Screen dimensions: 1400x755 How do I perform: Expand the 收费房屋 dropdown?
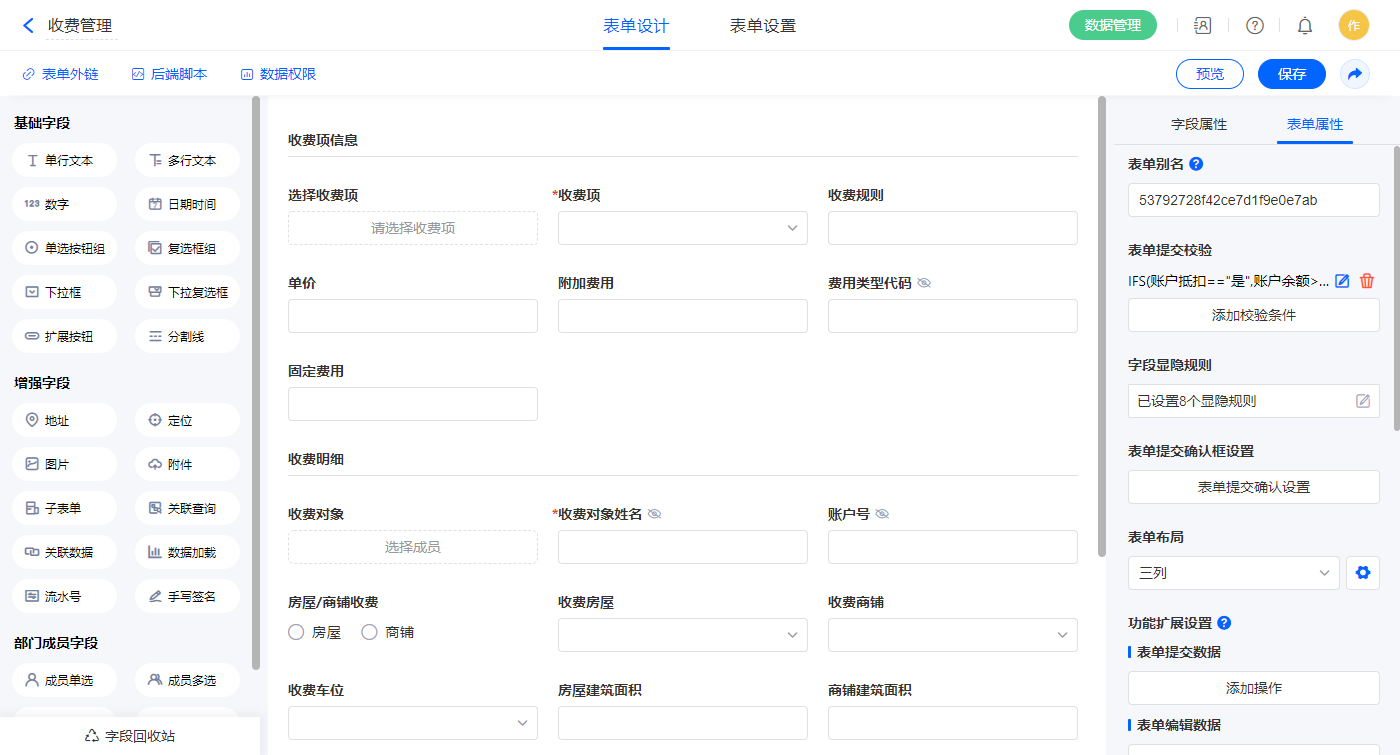coord(682,635)
